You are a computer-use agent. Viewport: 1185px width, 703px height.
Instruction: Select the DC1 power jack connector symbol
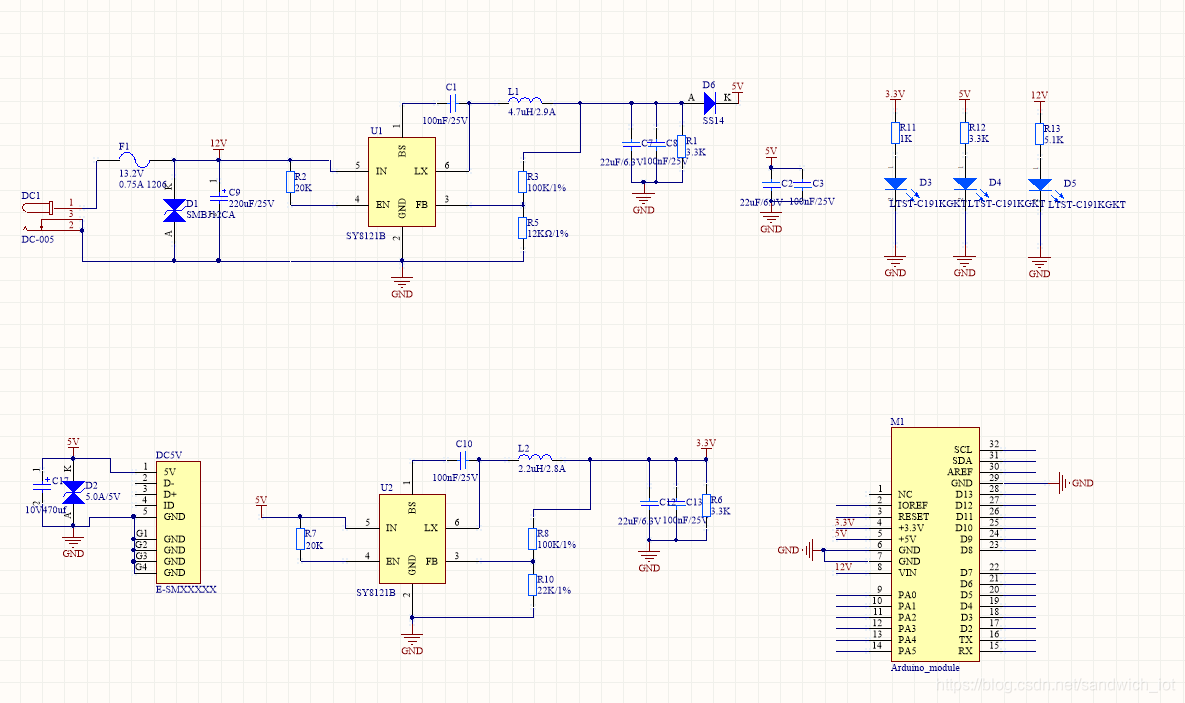coord(51,216)
